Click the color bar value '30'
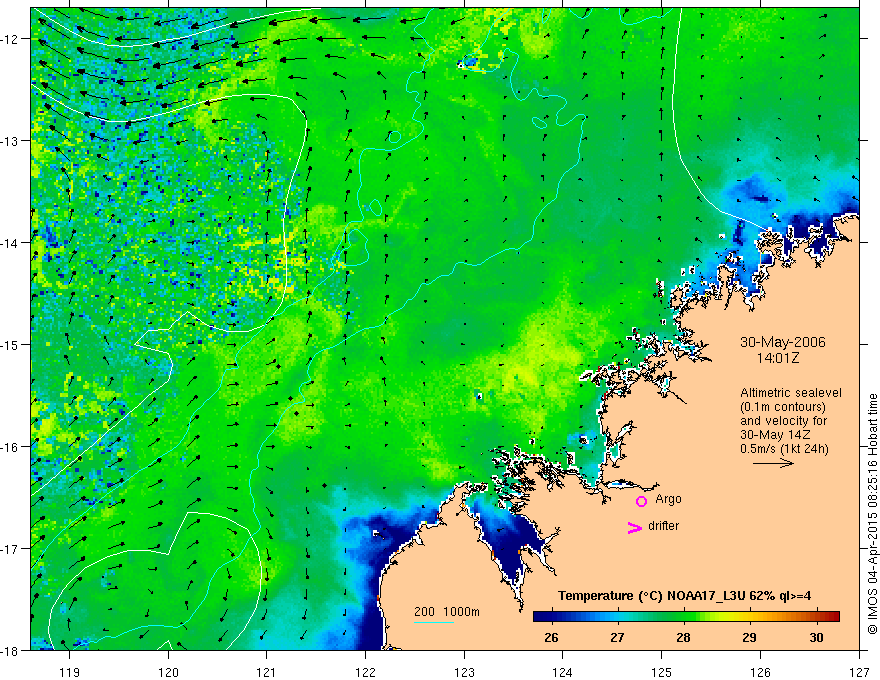 coord(817,637)
